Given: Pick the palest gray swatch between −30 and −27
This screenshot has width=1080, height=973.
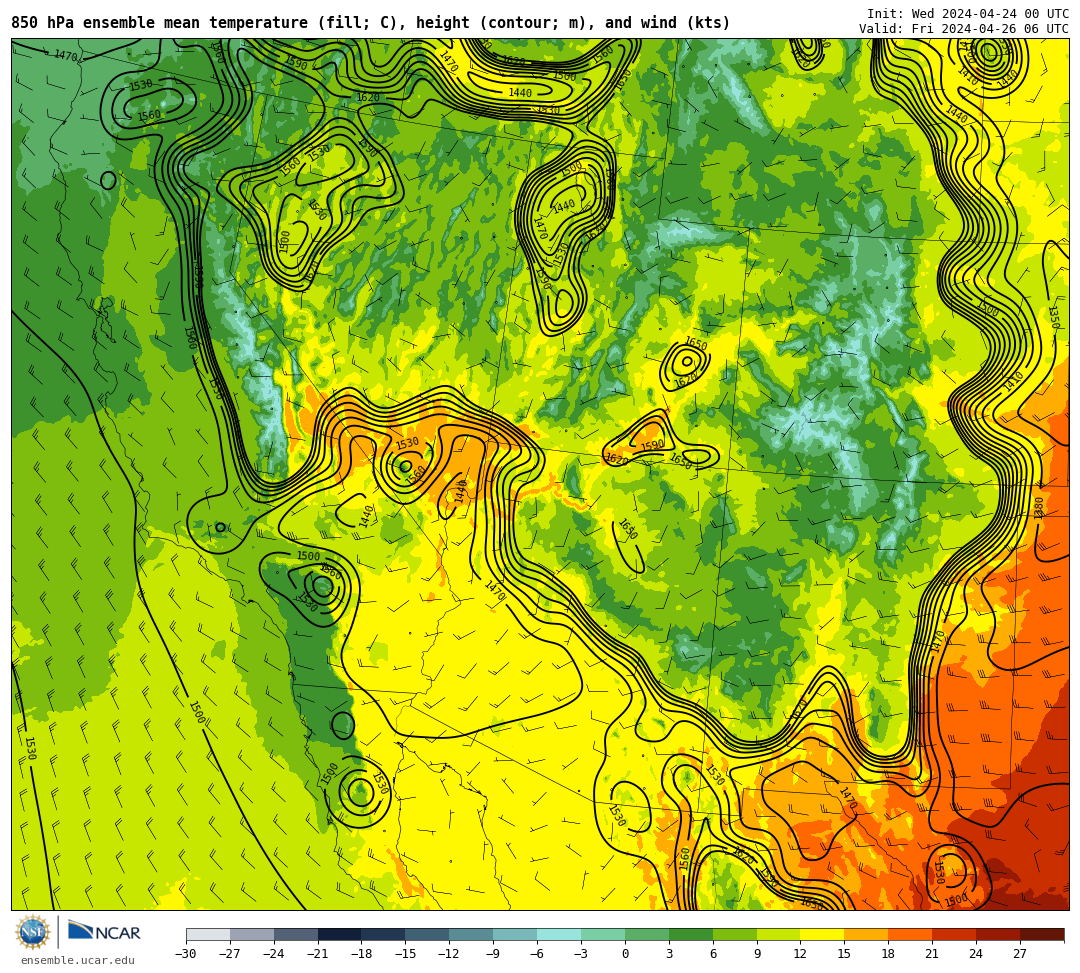Looking at the screenshot, I should (208, 934).
